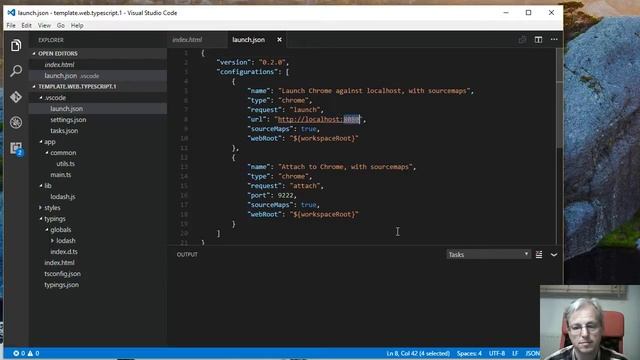Open settings.json in the explorer
Image resolution: width=640 pixels, height=360 pixels.
pos(68,120)
